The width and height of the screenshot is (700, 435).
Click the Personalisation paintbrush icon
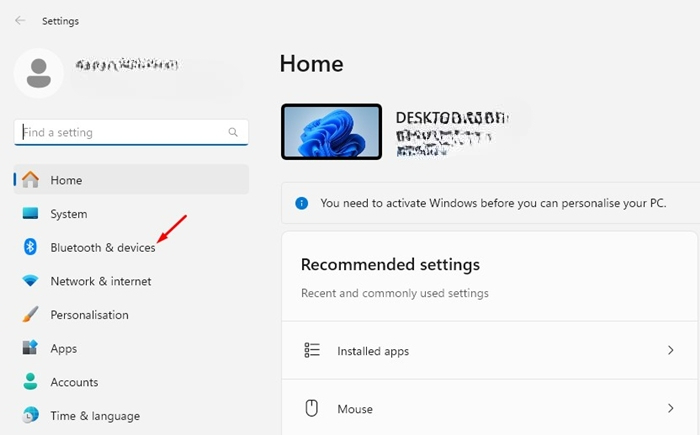30,314
